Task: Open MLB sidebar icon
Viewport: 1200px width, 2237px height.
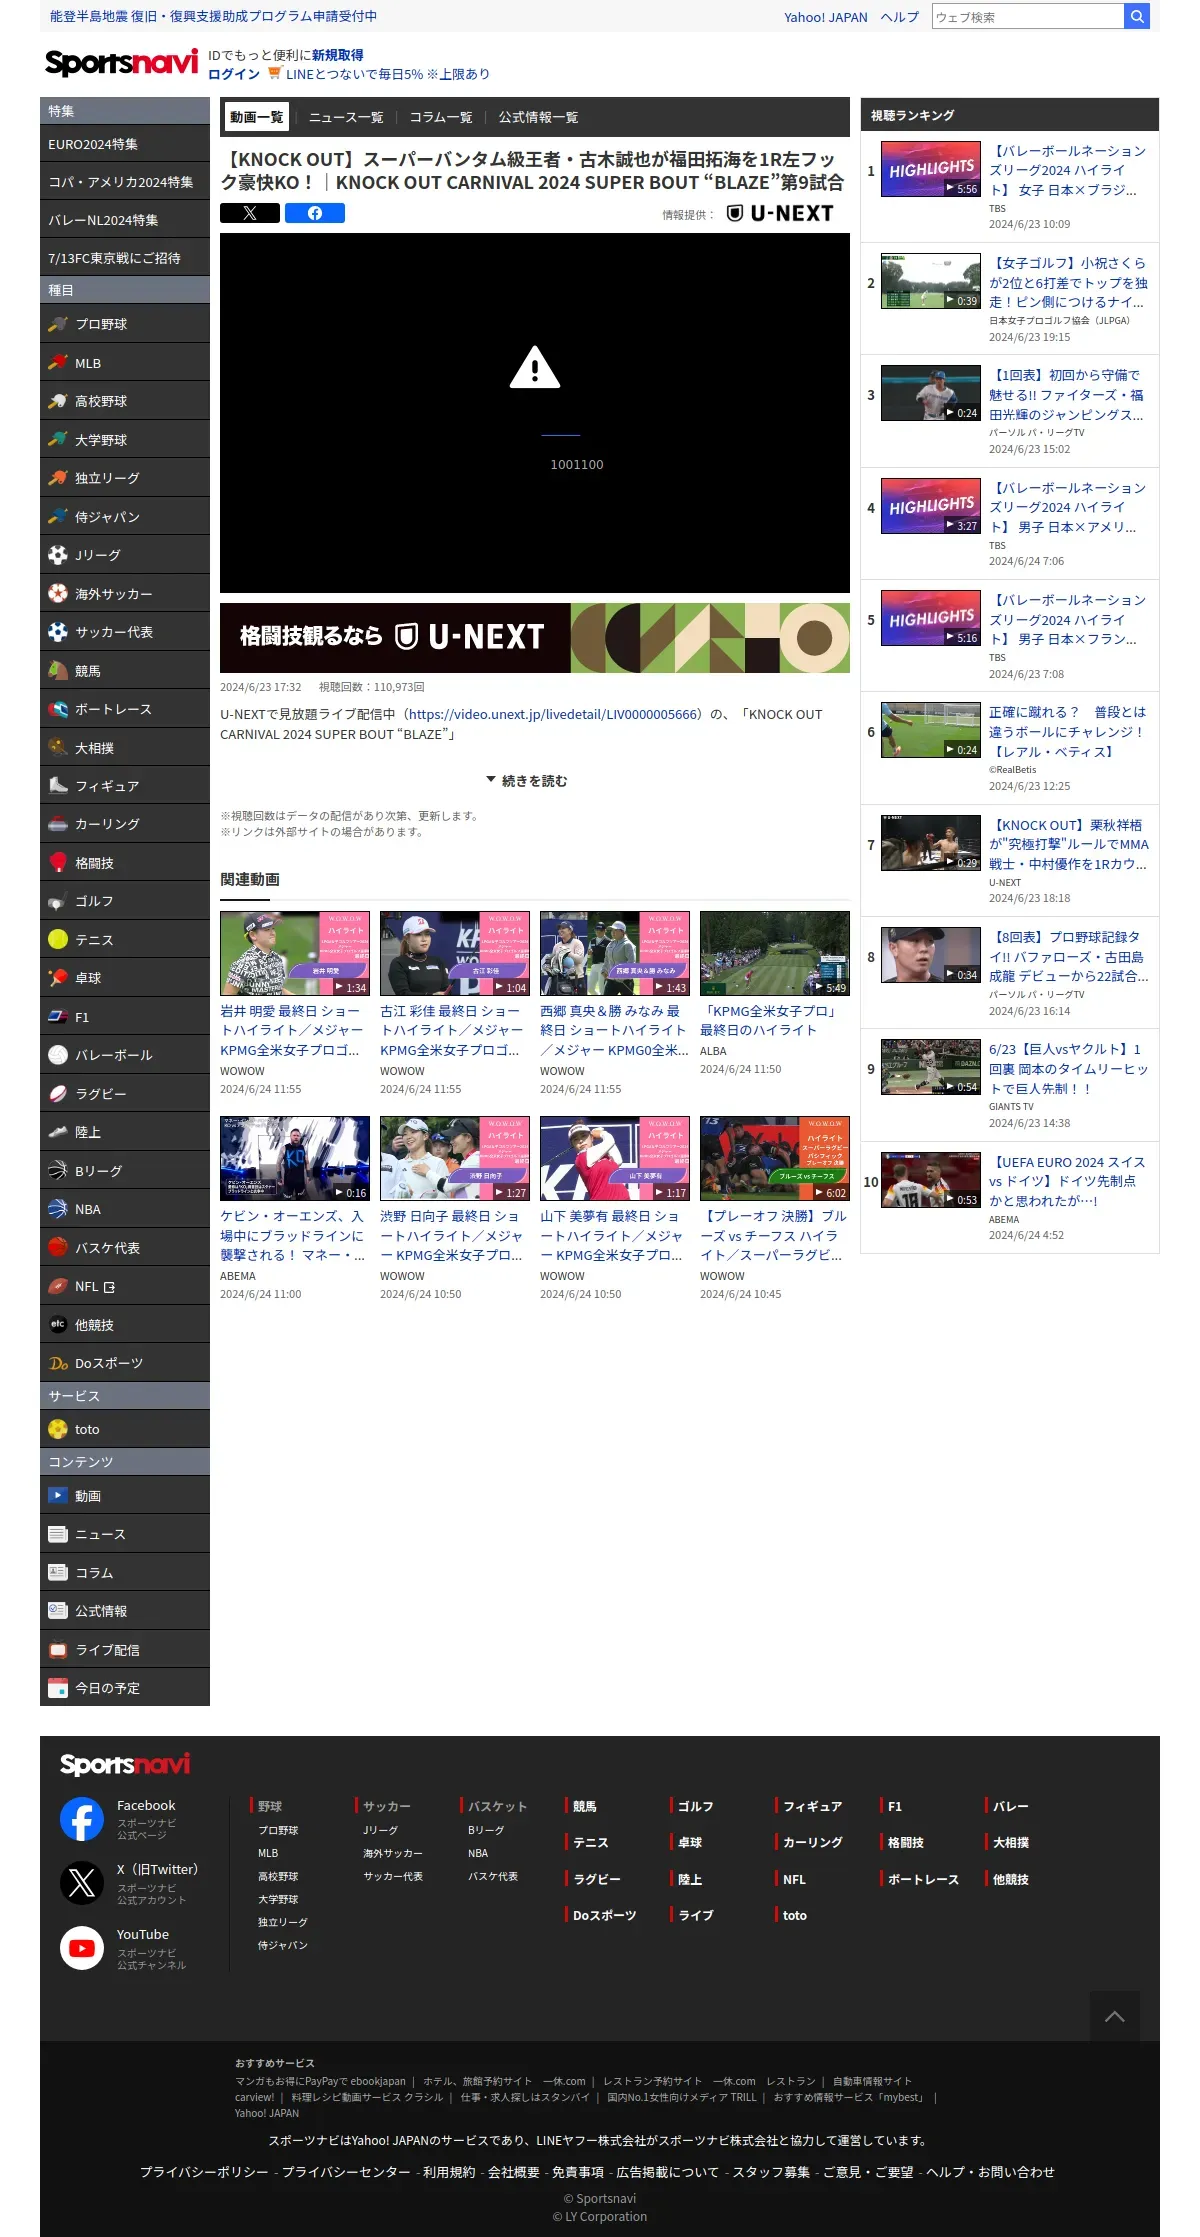Action: tap(58, 363)
